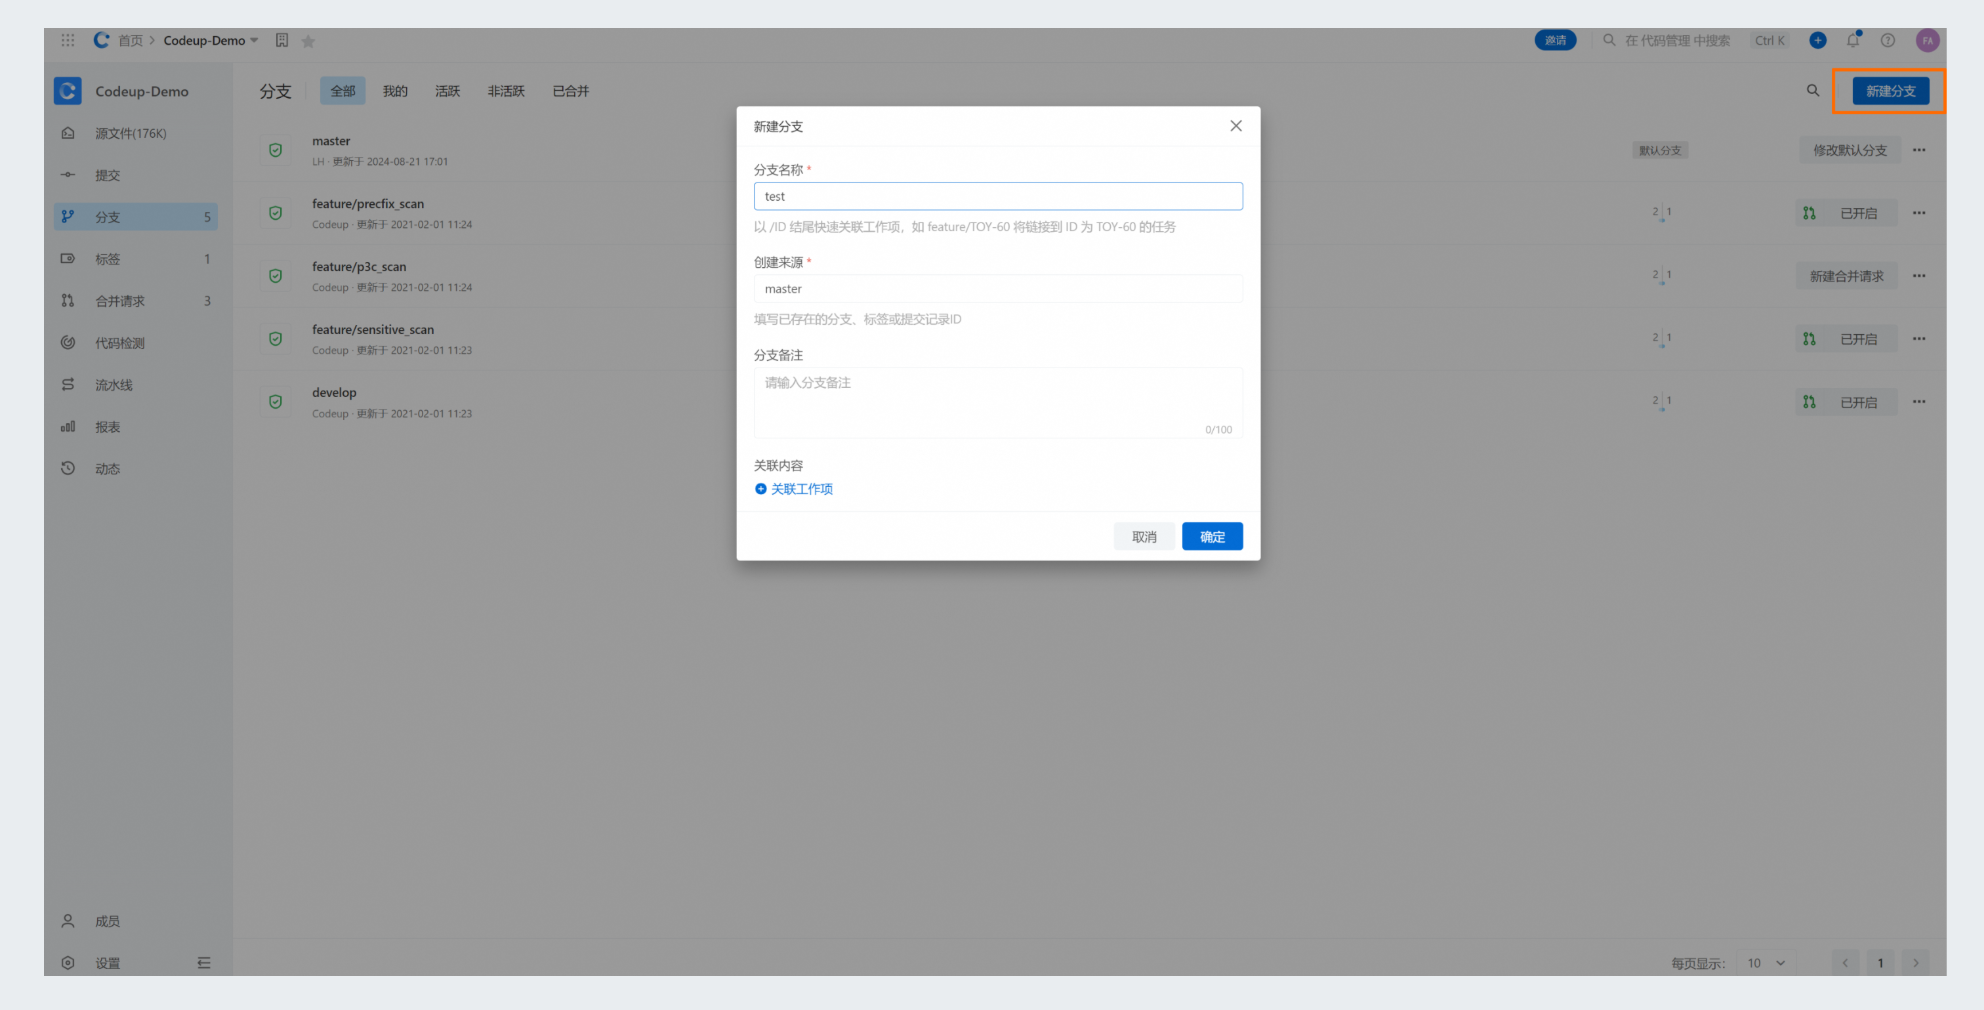Click 确定 to confirm the new branch
The height and width of the screenshot is (1010, 1984).
tap(1212, 537)
